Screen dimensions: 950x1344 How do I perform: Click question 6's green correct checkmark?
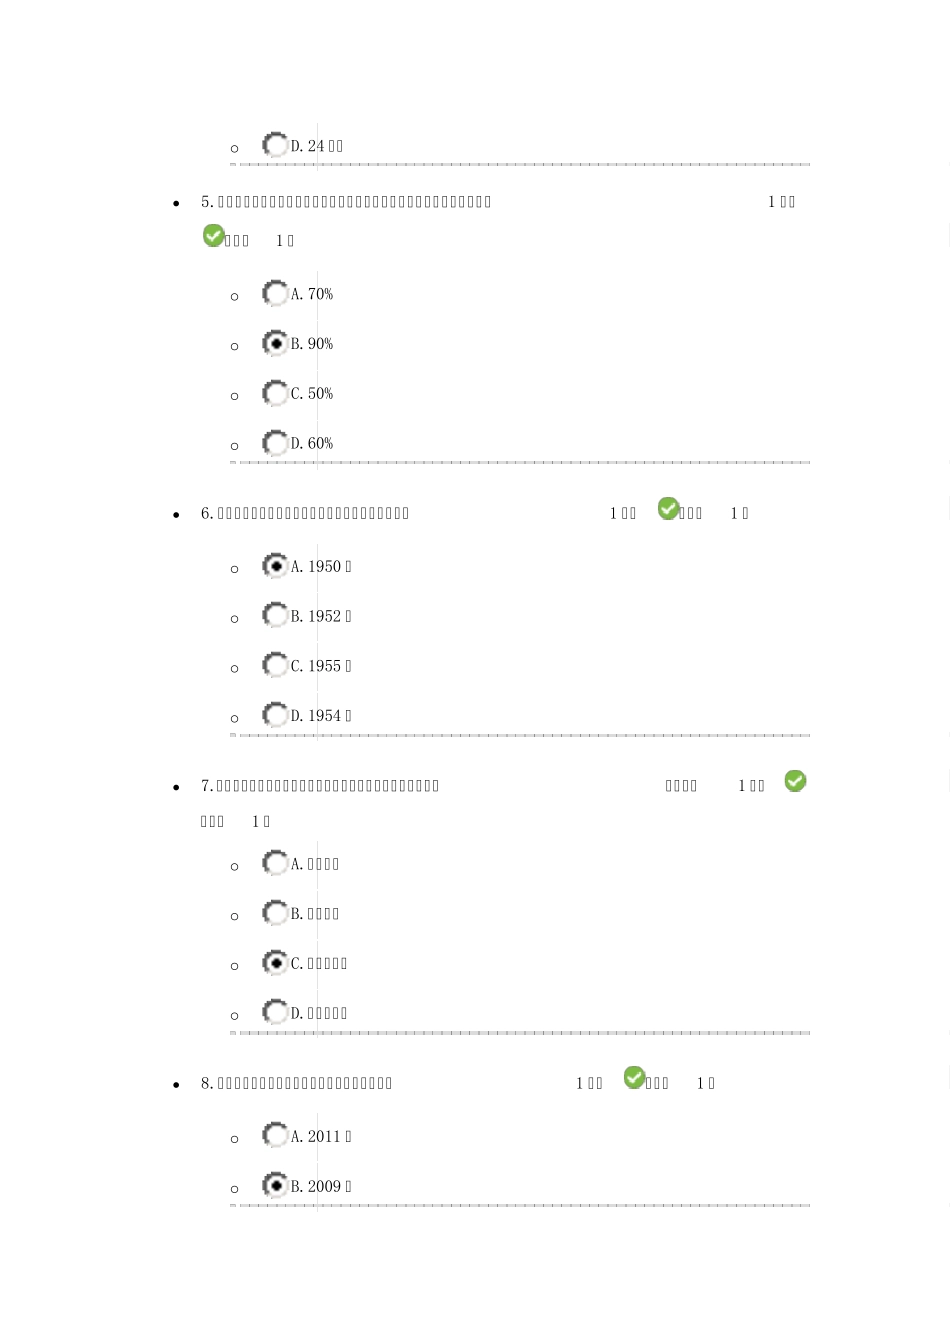(x=669, y=509)
